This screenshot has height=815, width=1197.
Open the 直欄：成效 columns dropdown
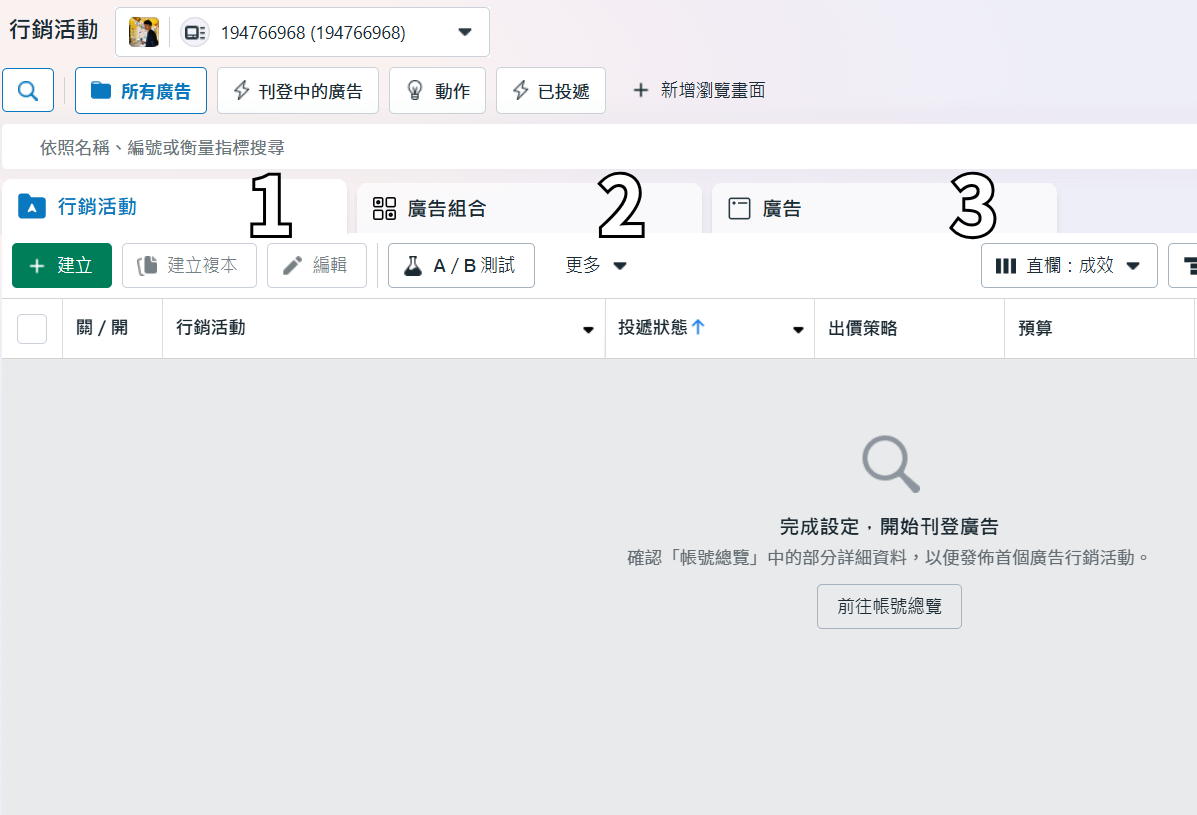[x=1068, y=266]
